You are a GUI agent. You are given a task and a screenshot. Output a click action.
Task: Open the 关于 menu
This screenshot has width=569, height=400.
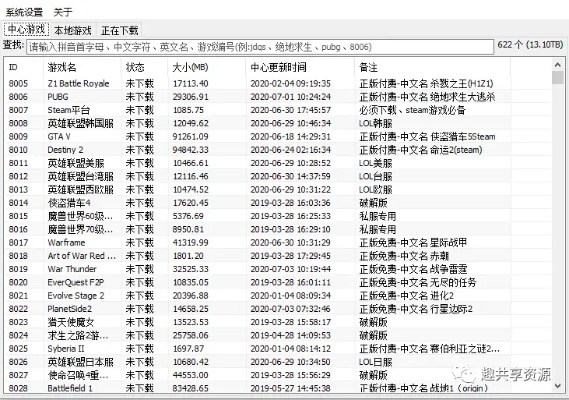(x=63, y=12)
